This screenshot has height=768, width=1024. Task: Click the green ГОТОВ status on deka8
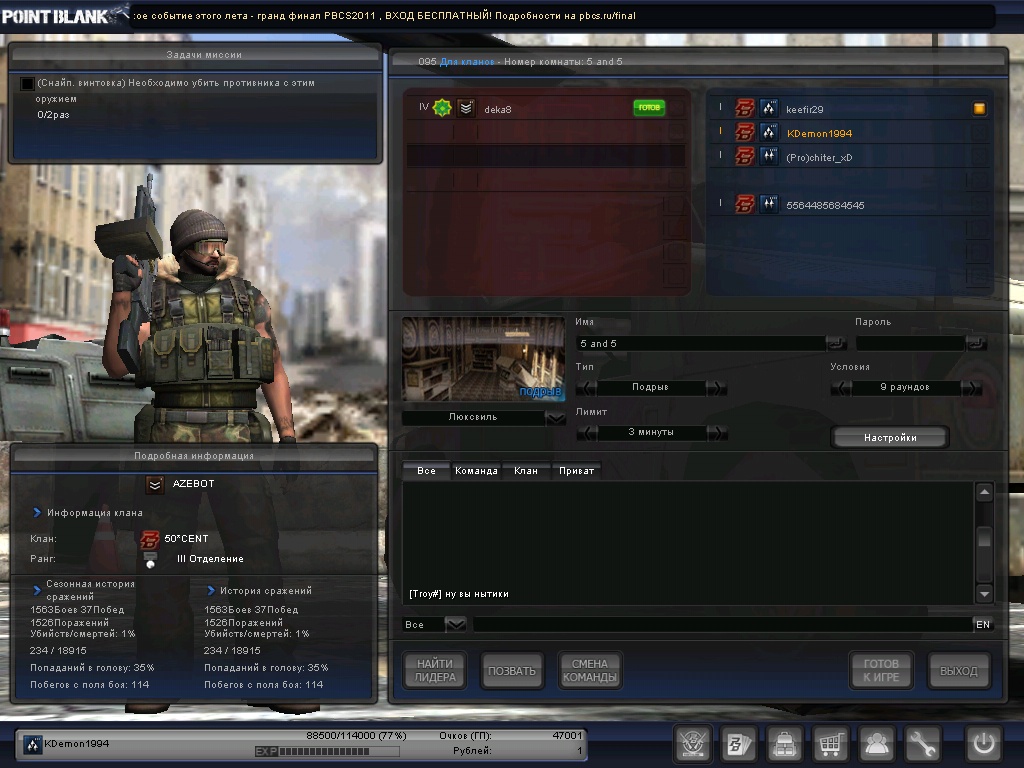[x=649, y=108]
